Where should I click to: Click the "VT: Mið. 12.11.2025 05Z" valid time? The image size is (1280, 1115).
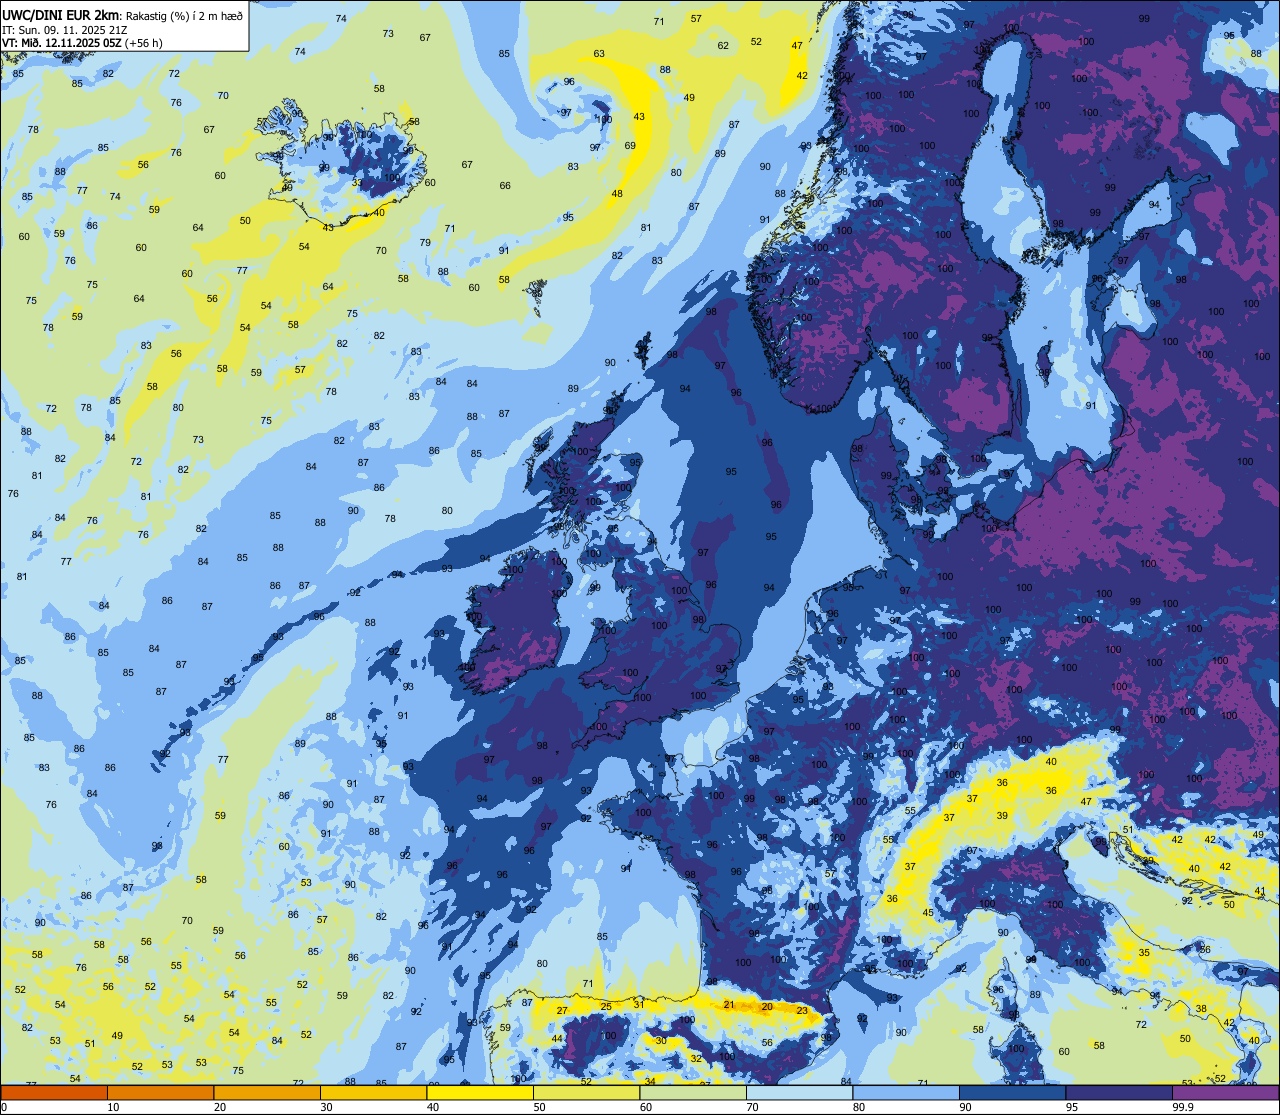(62, 43)
